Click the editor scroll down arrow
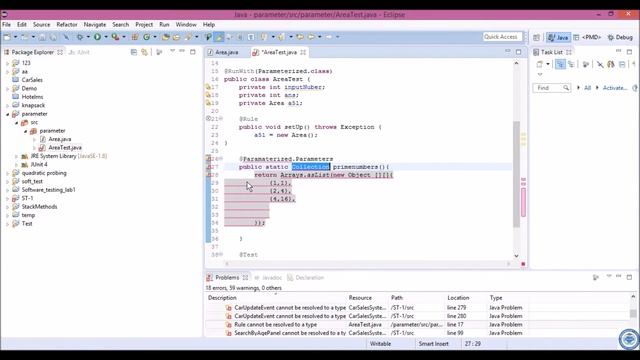This screenshot has height=360, width=640. coord(516,256)
